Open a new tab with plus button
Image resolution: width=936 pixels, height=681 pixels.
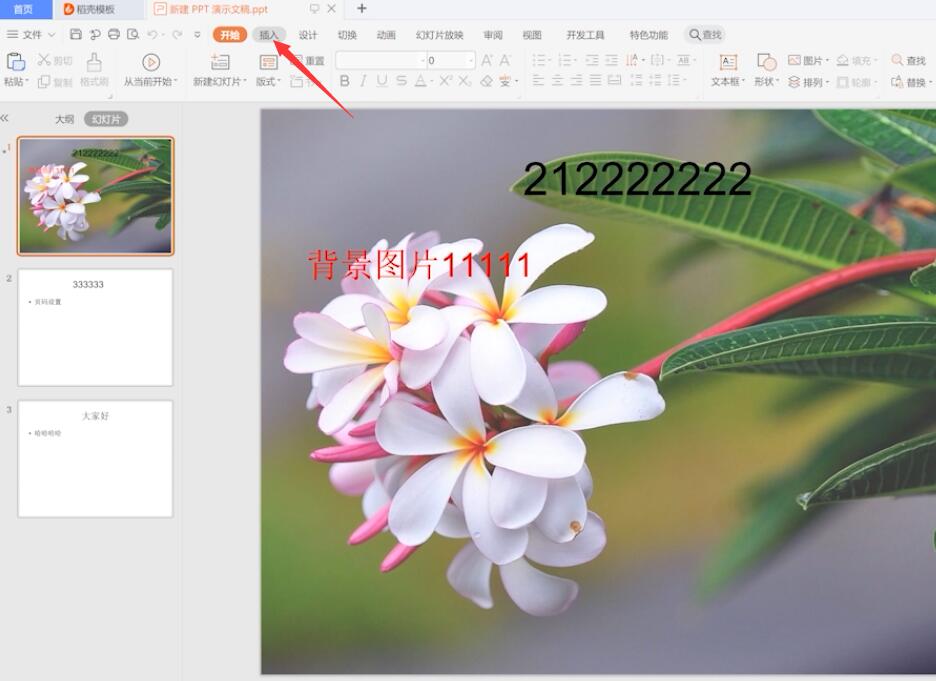coord(362,8)
